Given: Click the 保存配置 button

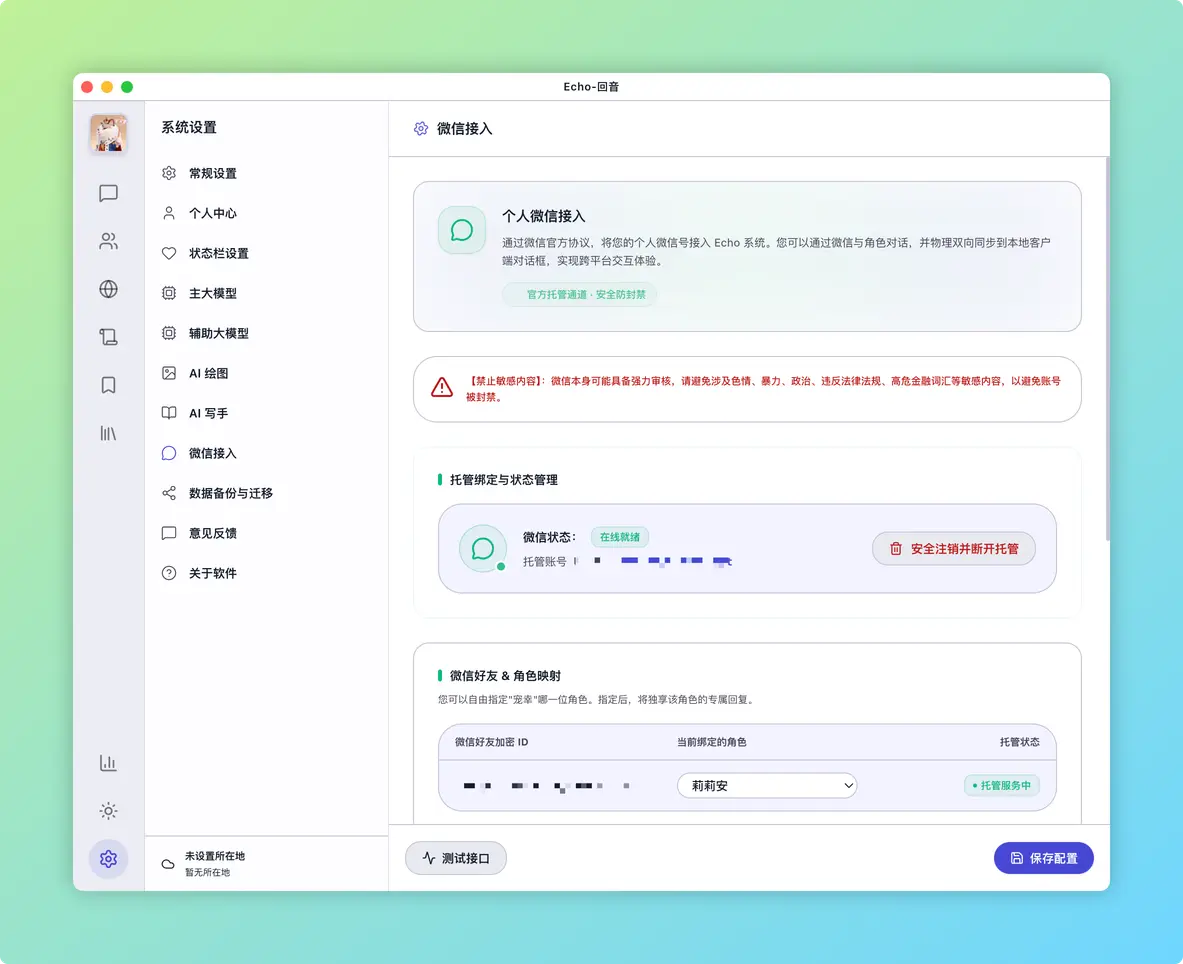Looking at the screenshot, I should point(1043,858).
